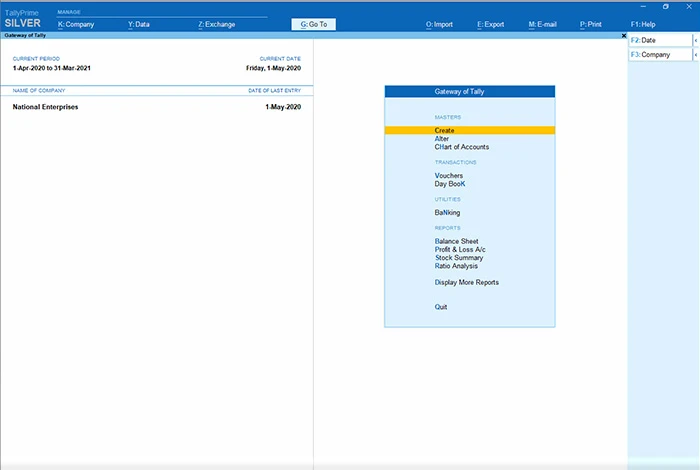Click the current date Friday, 1-May-2020
This screenshot has height=470, width=700.
[273, 68]
